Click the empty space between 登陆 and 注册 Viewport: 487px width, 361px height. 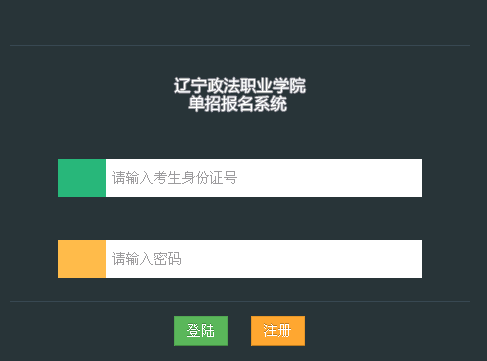coord(239,331)
